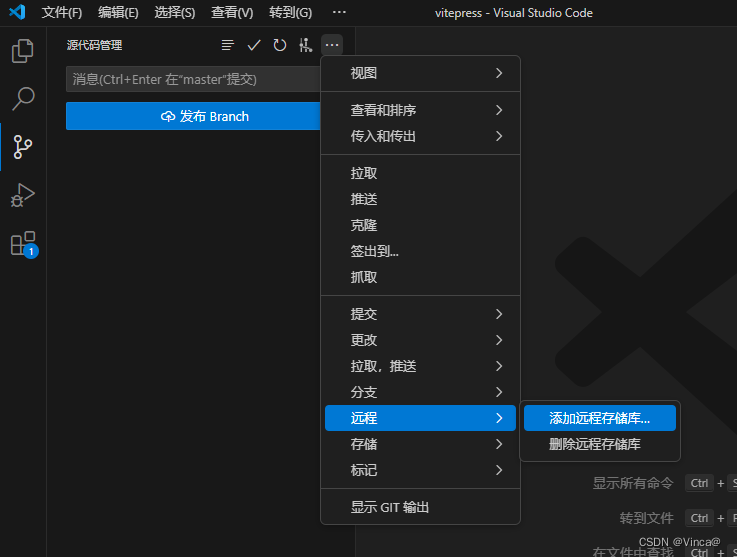
Task: Choose 删除远程存储库 in submenu
Action: pyautogui.click(x=600, y=444)
